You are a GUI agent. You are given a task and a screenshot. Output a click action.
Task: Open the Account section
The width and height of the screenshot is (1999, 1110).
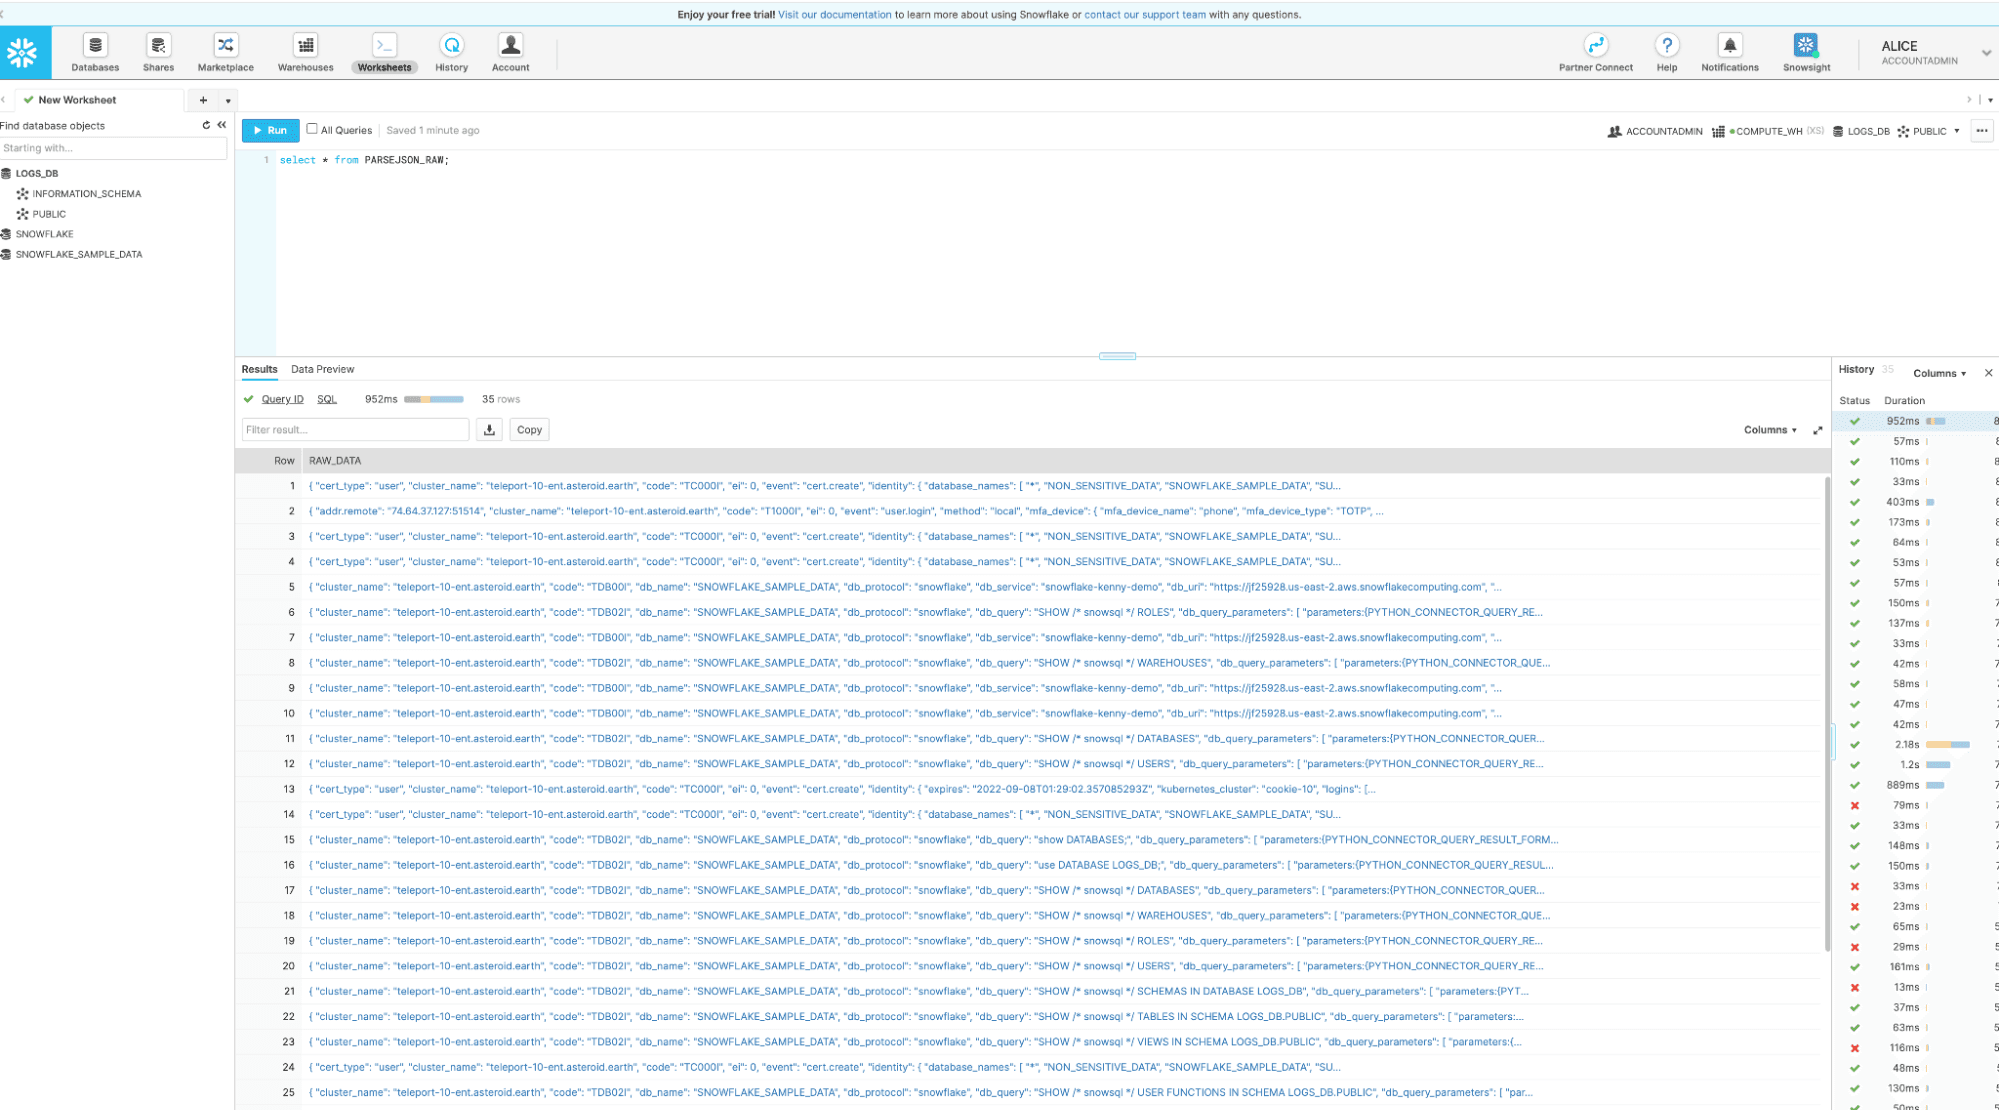pos(510,52)
